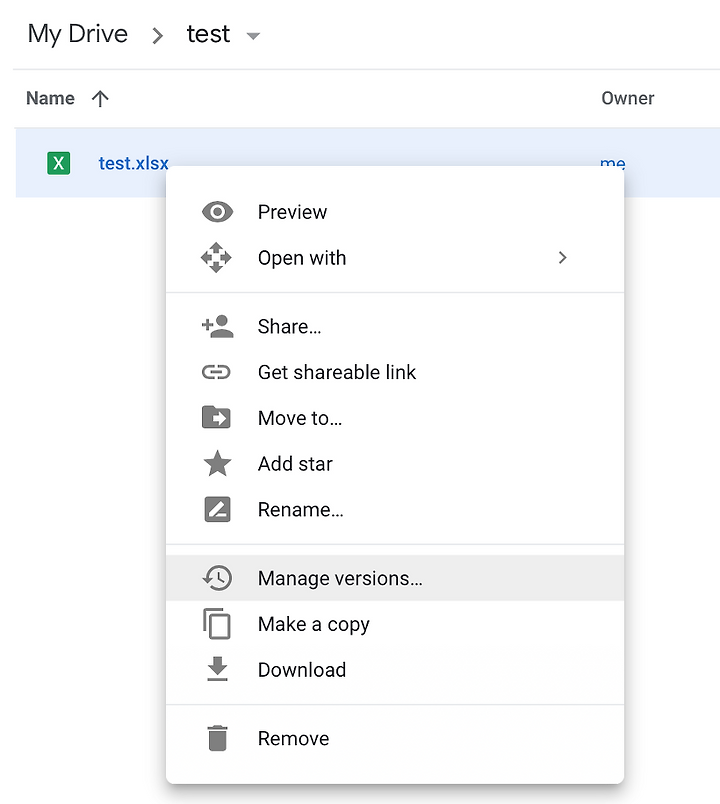Click the chain link icon
Image resolution: width=720 pixels, height=804 pixels.
click(x=216, y=372)
